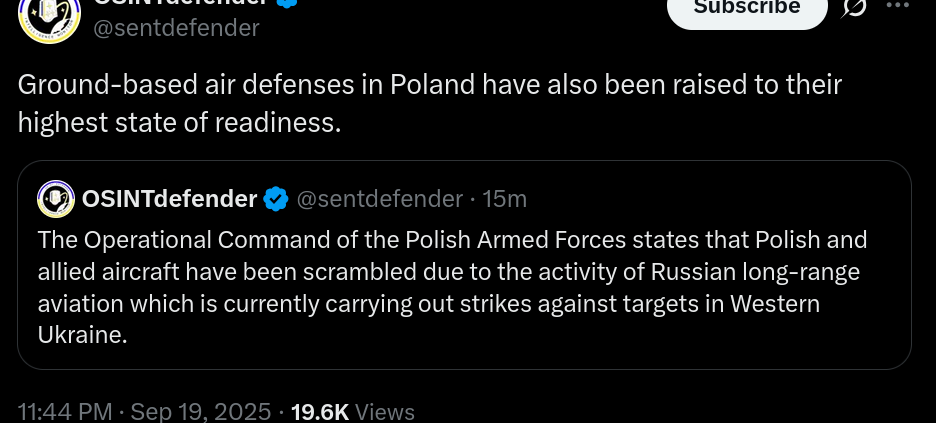Click the Grok explain-post icon
The height and width of the screenshot is (423, 936).
[854, 7]
